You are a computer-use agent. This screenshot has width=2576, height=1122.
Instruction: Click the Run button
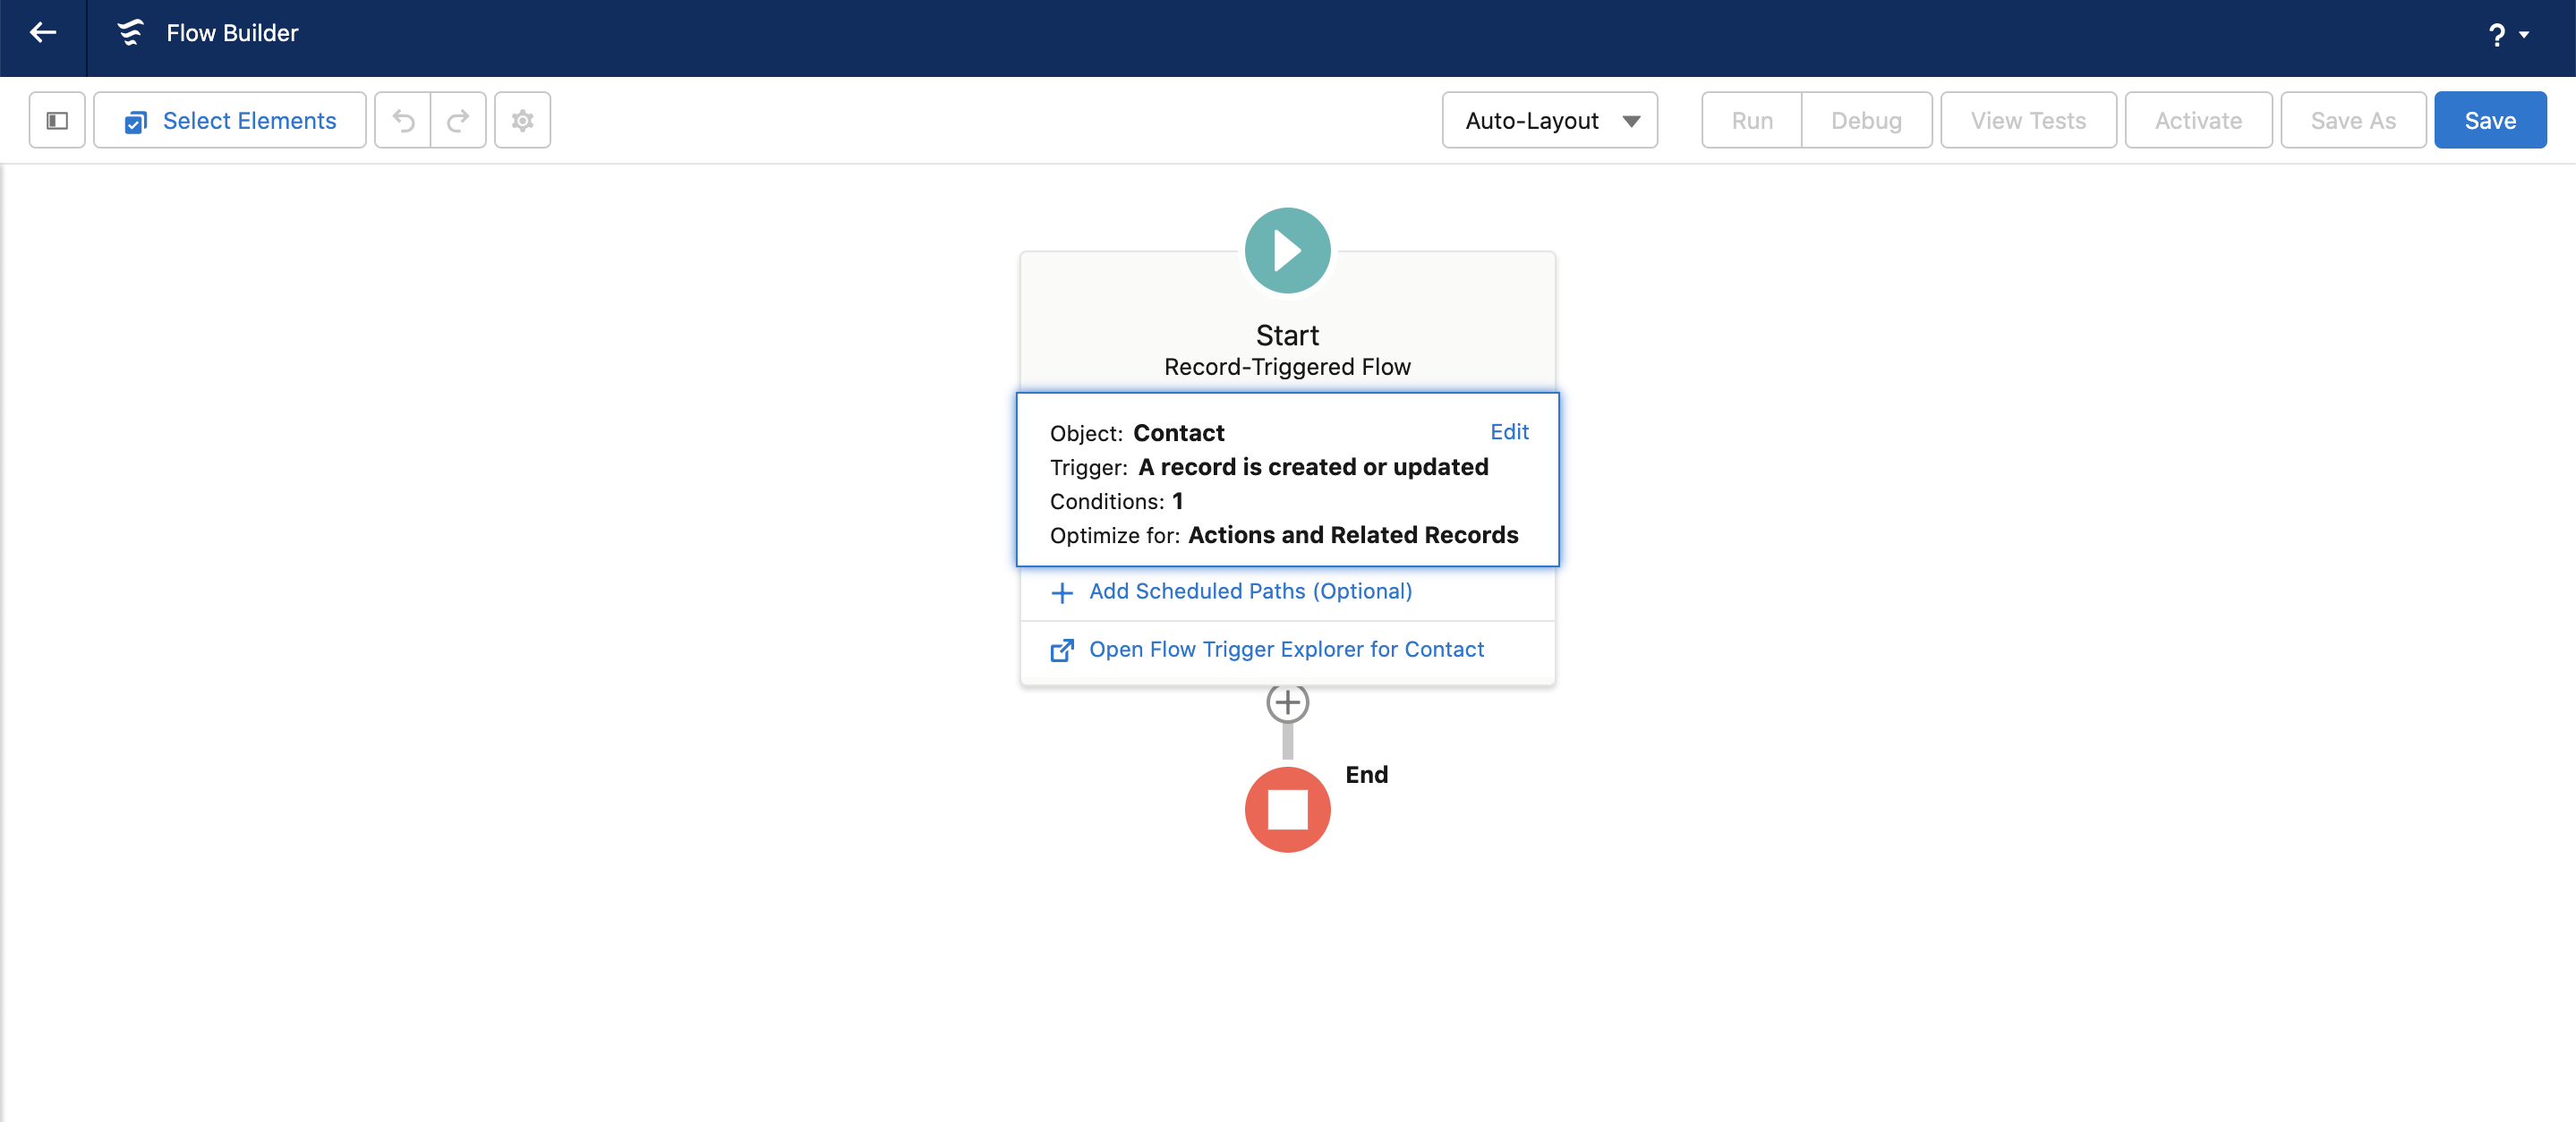[x=1751, y=121]
